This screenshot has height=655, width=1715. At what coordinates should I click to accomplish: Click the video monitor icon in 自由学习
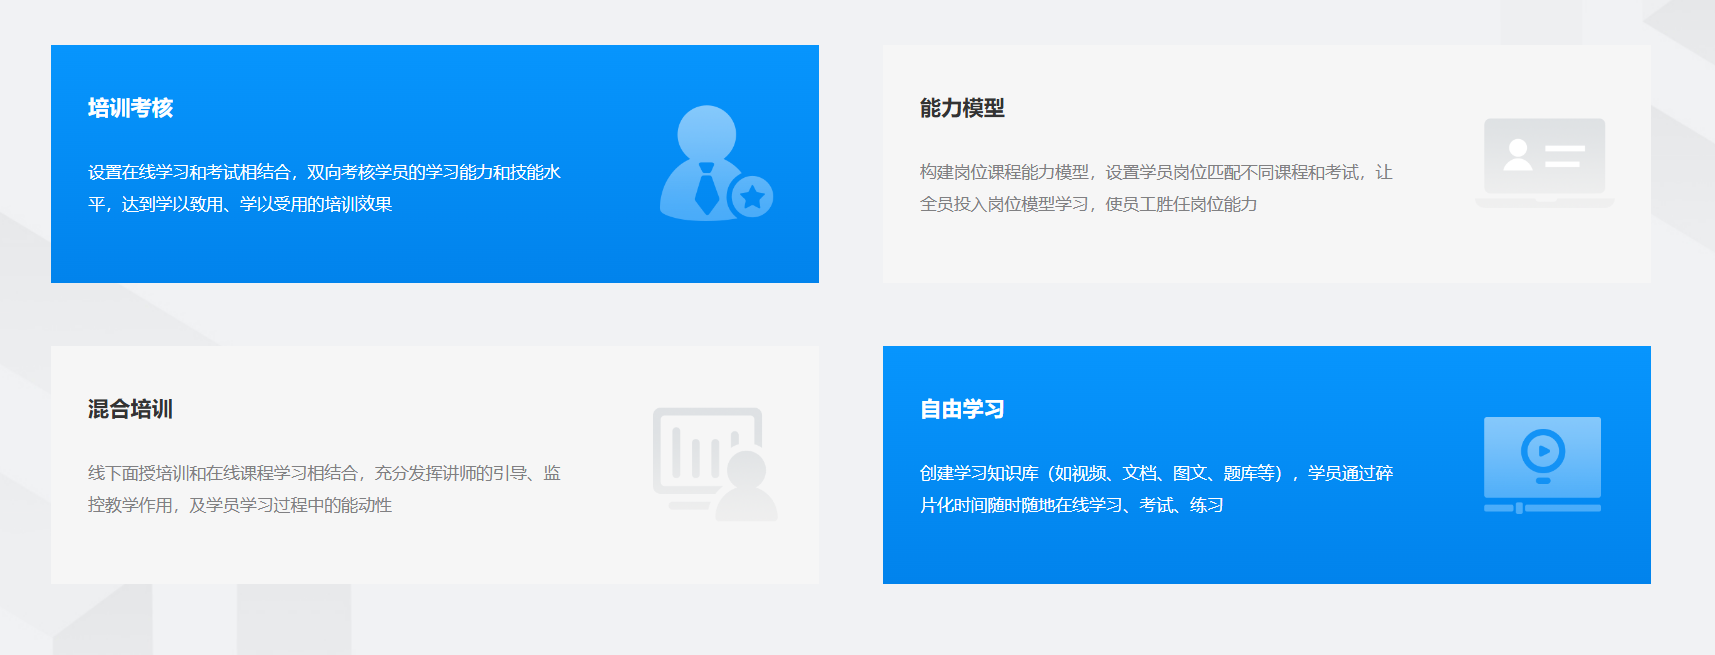click(1542, 457)
